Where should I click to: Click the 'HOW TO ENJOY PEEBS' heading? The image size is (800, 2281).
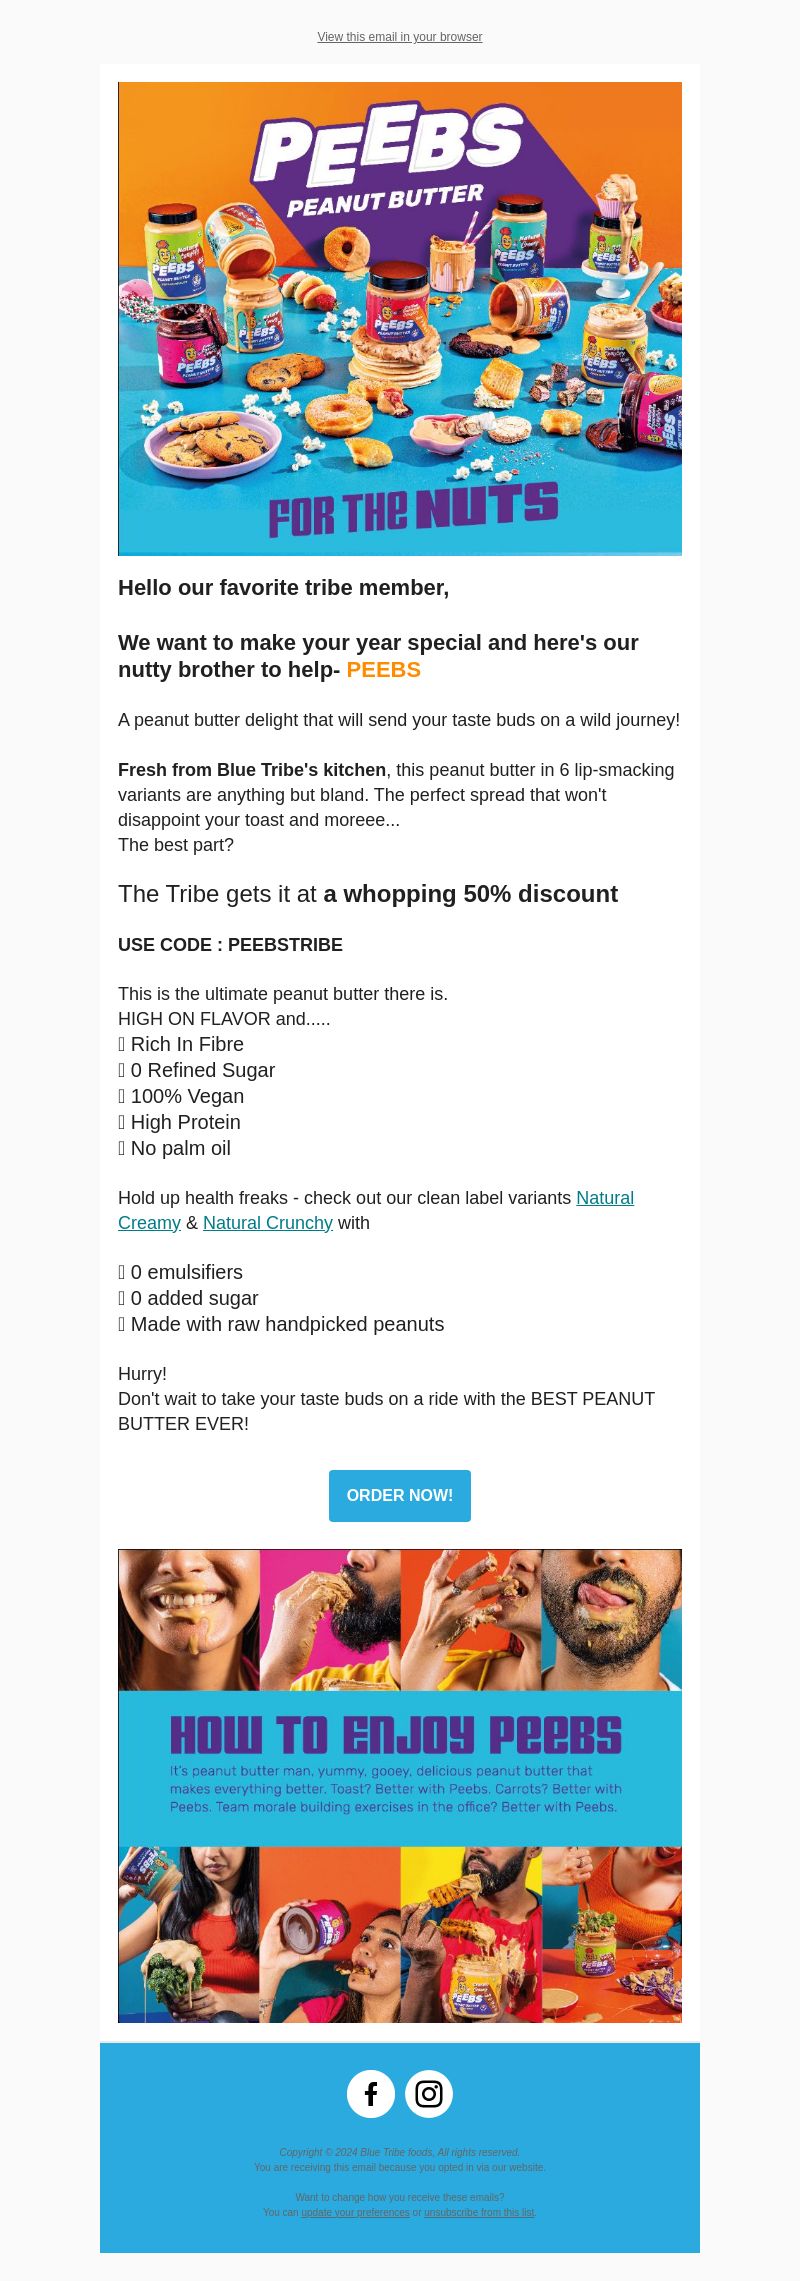tap(396, 1735)
